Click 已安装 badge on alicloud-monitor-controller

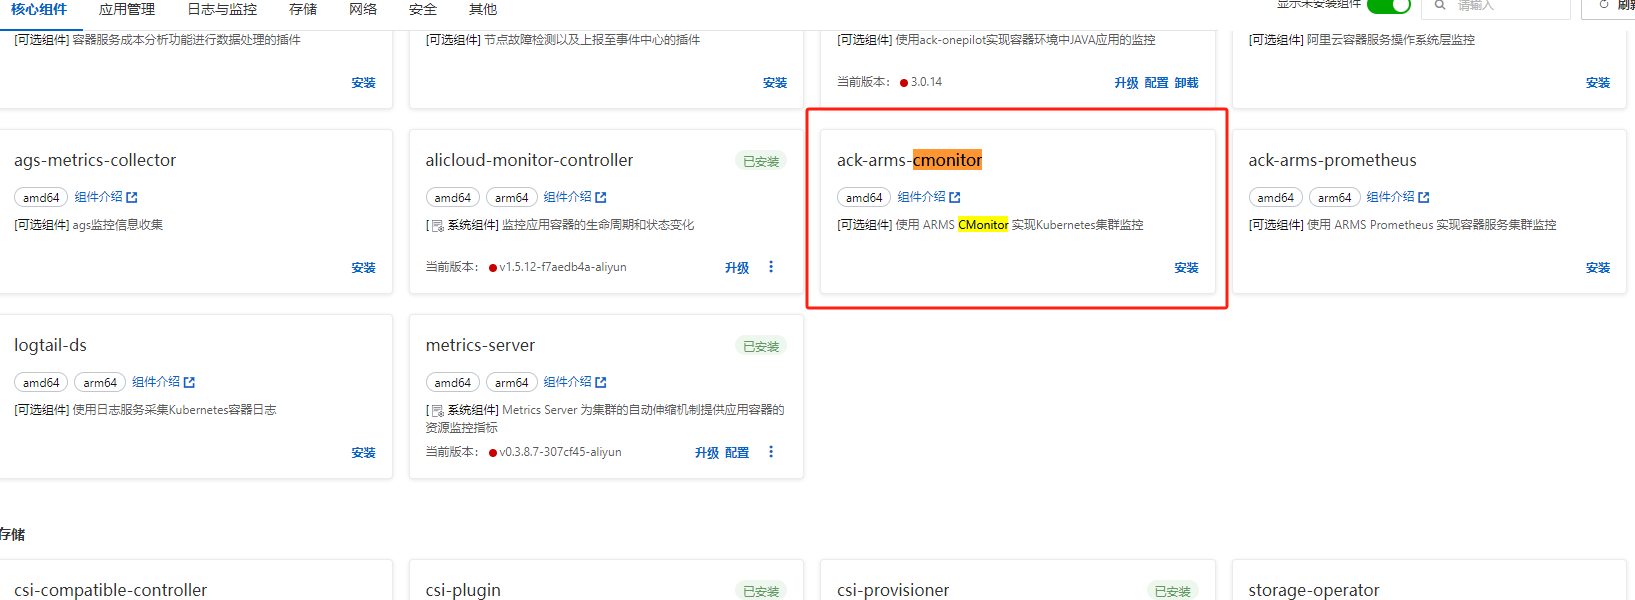point(761,161)
